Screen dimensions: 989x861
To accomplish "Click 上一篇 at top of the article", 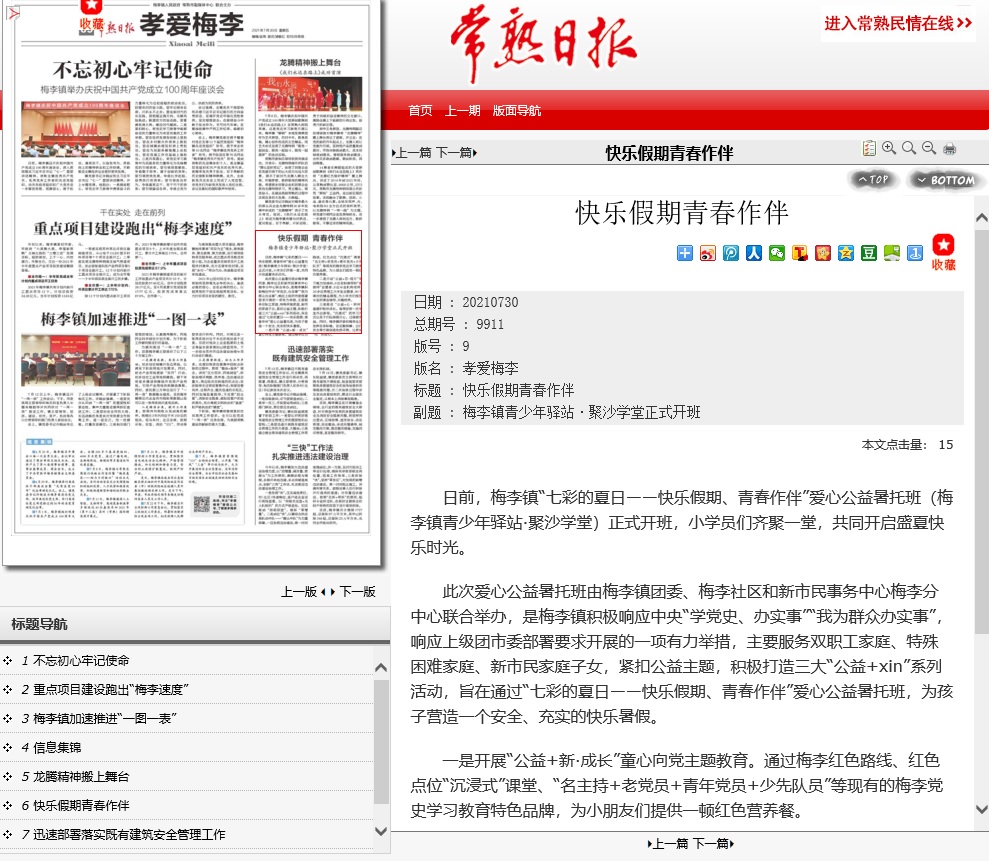I will [x=413, y=153].
